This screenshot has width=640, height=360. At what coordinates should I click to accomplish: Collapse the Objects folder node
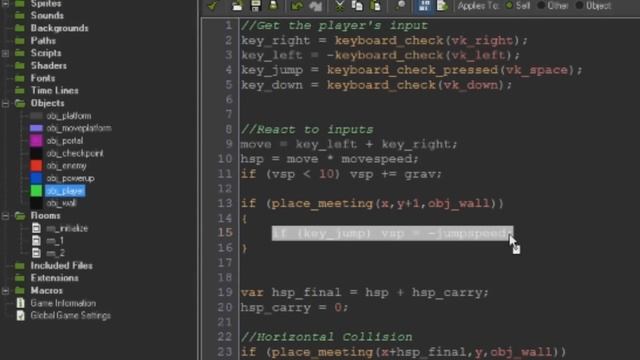tap(6, 104)
